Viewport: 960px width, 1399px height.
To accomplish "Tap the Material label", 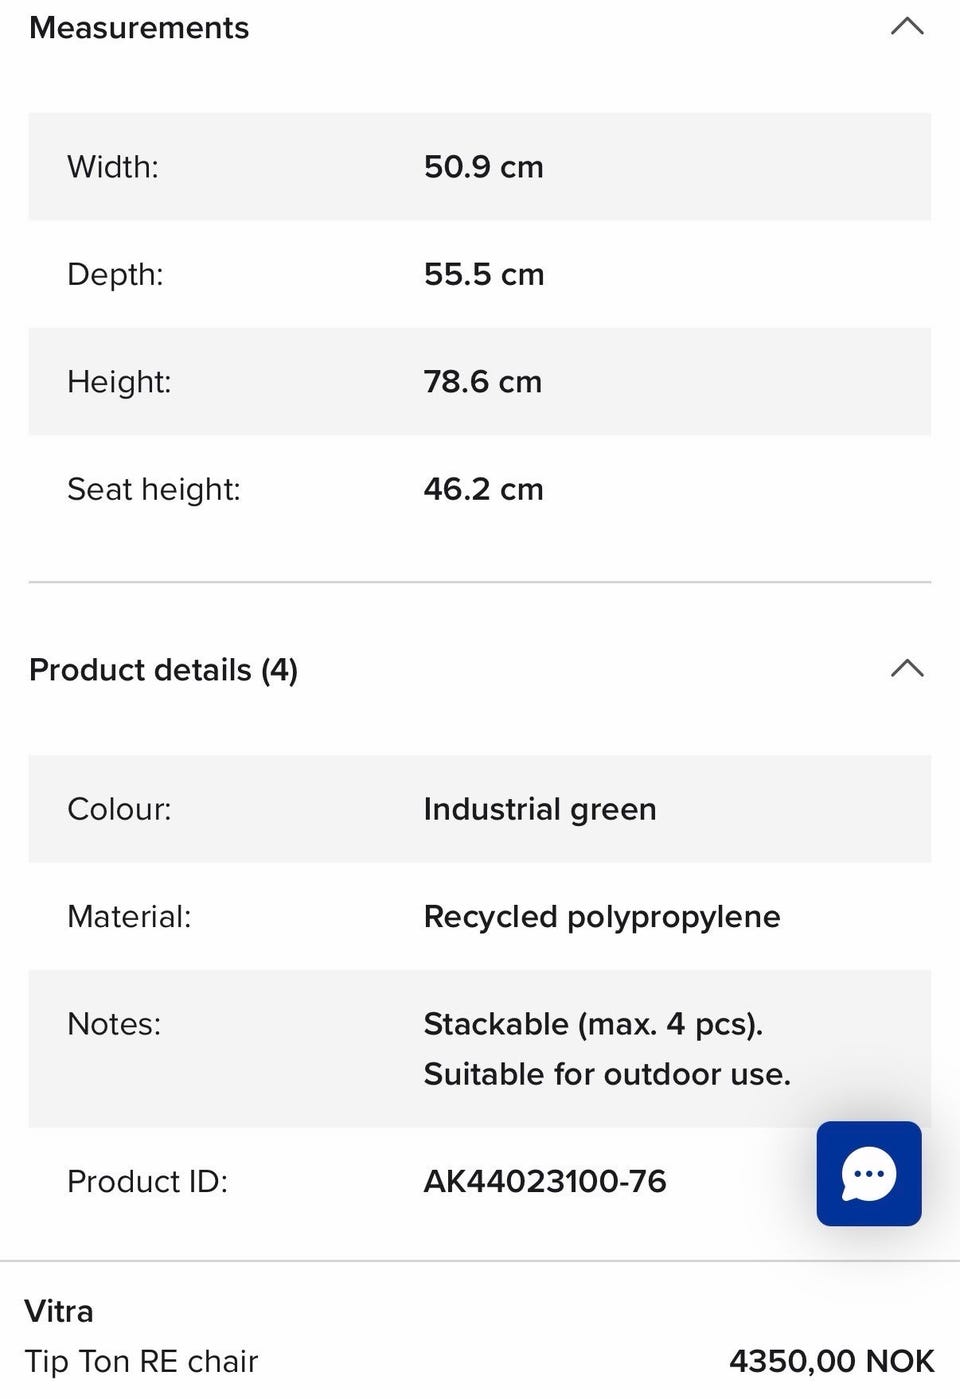I will [129, 917].
